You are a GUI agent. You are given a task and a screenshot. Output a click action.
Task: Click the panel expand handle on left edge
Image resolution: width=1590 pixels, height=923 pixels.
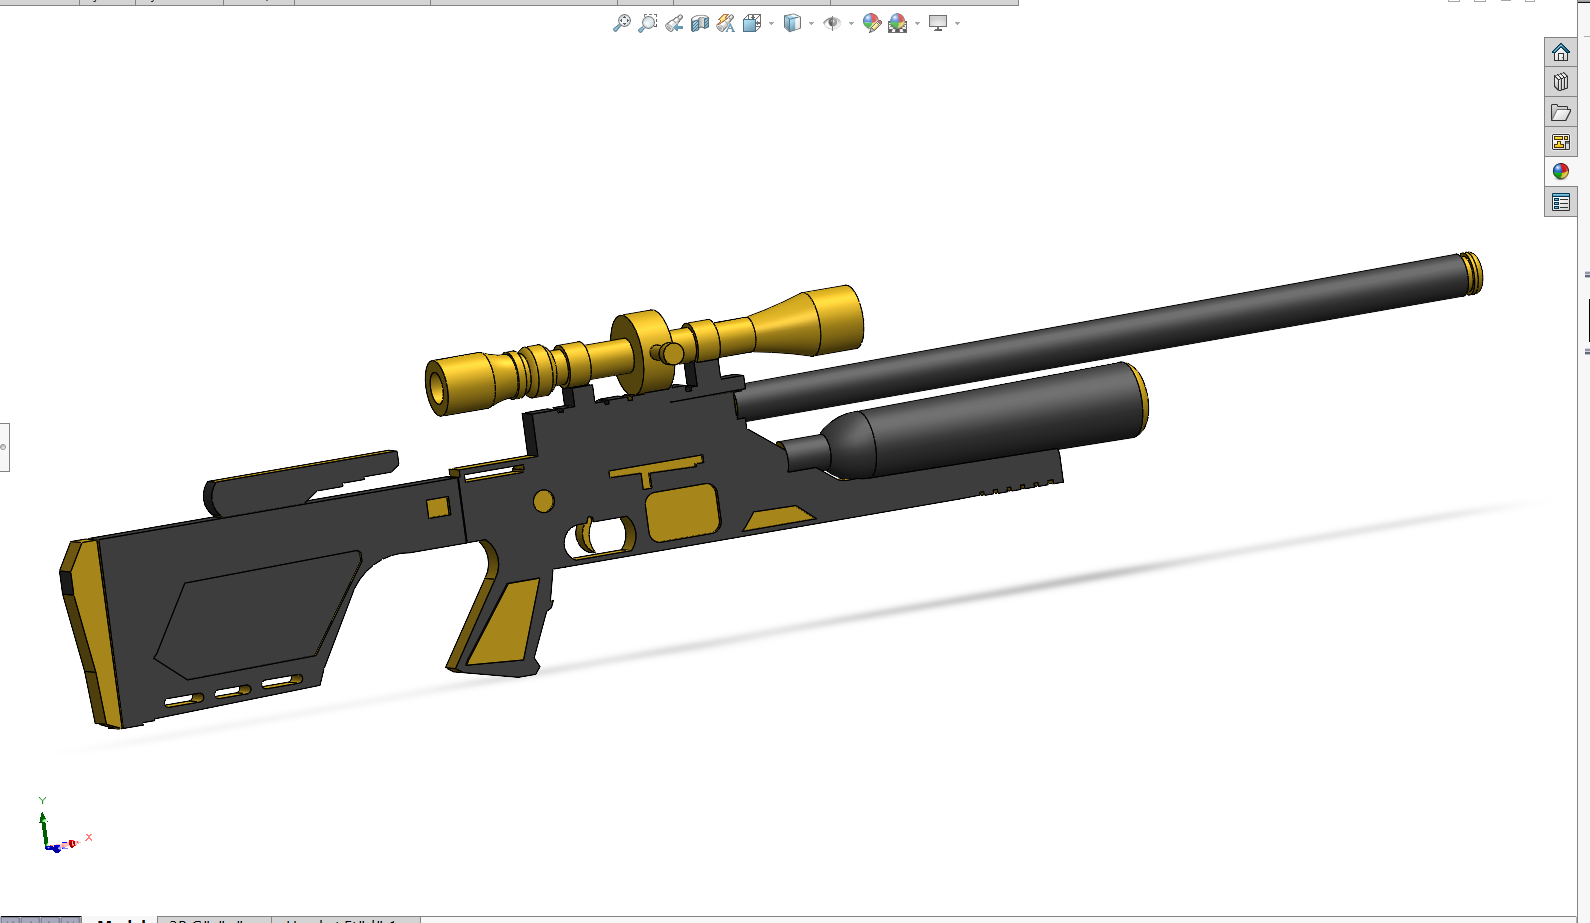pyautogui.click(x=4, y=447)
